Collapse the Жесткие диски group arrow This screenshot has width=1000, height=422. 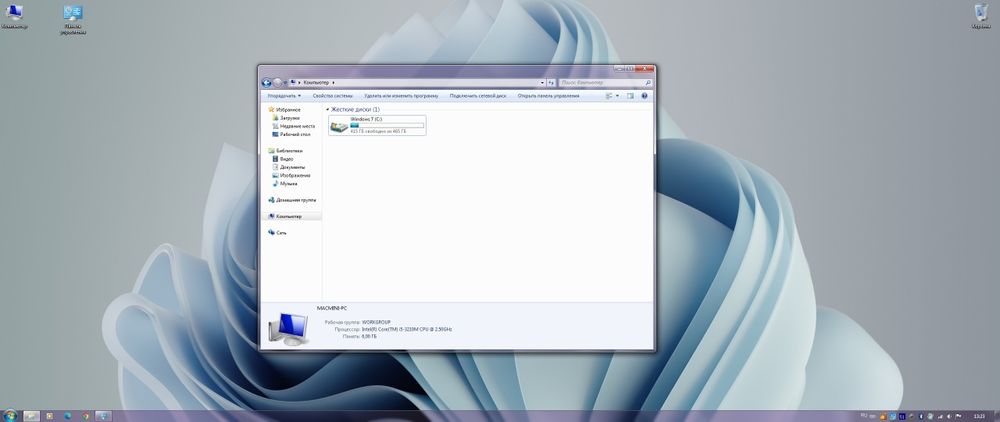[x=327, y=110]
